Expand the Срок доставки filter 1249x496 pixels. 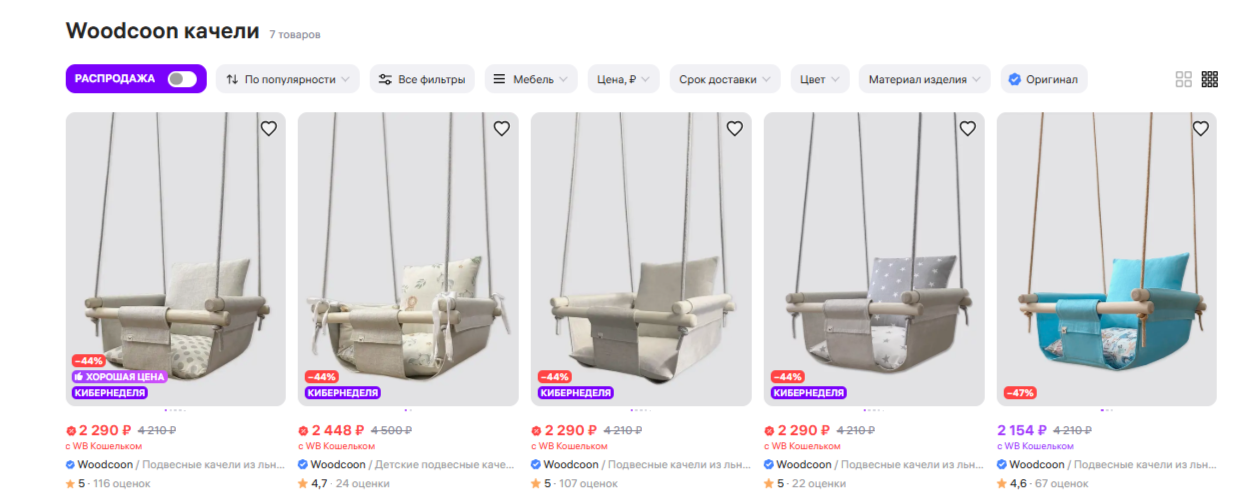point(725,79)
